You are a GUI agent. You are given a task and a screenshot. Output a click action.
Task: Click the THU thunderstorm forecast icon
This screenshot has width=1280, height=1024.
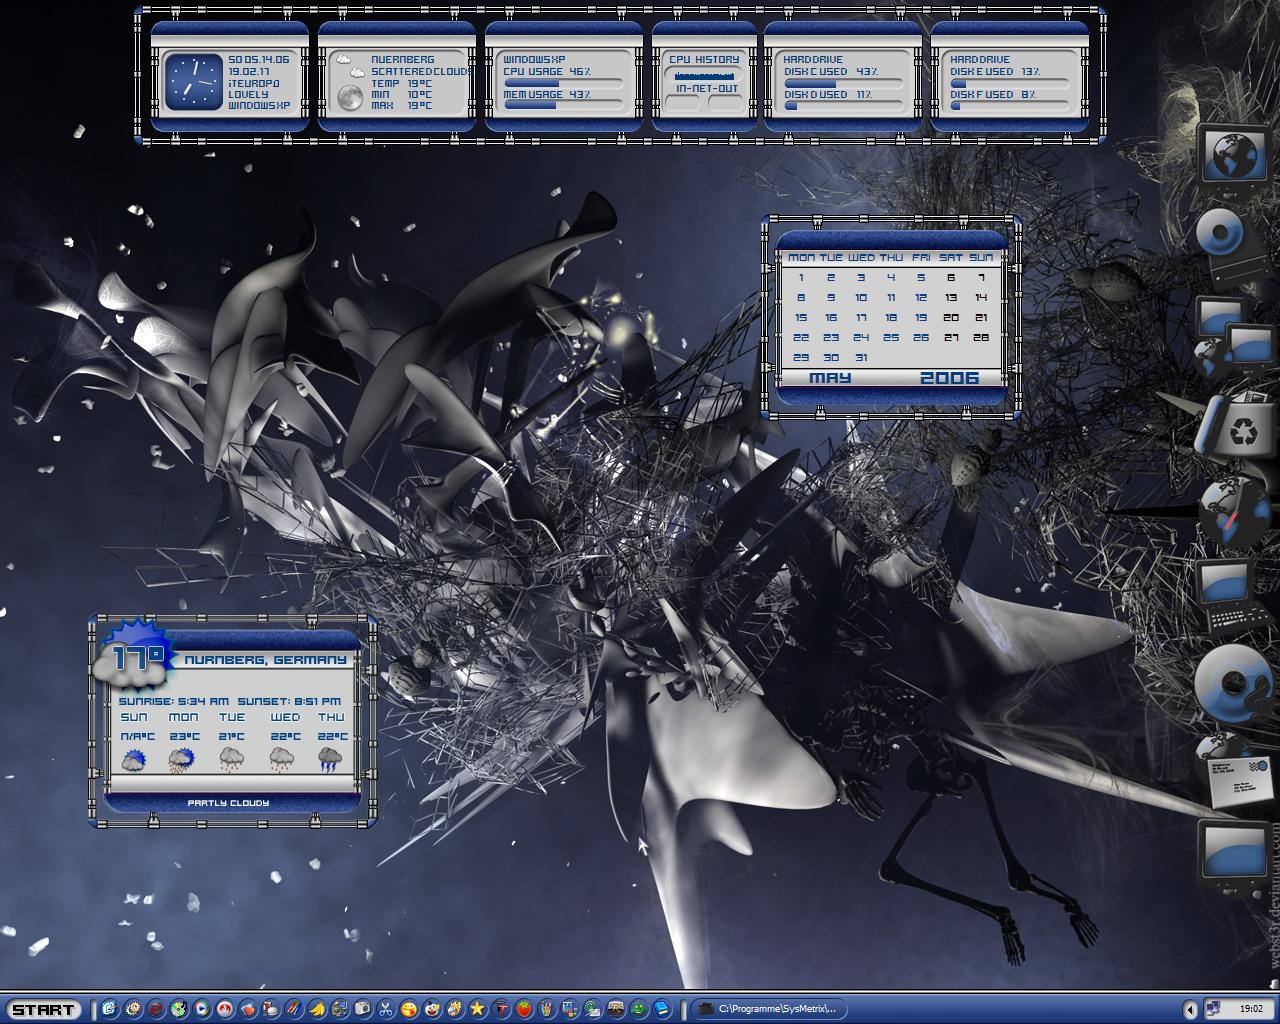pyautogui.click(x=331, y=761)
